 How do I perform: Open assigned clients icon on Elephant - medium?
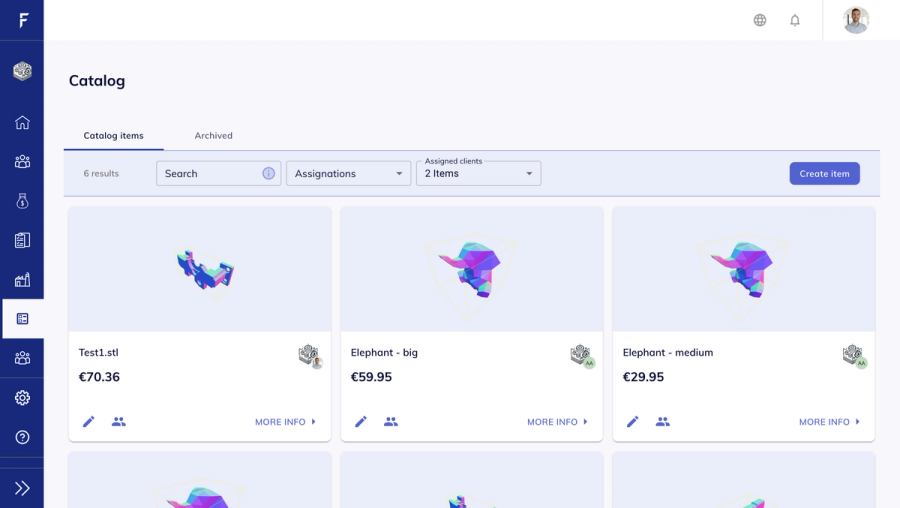pos(663,422)
